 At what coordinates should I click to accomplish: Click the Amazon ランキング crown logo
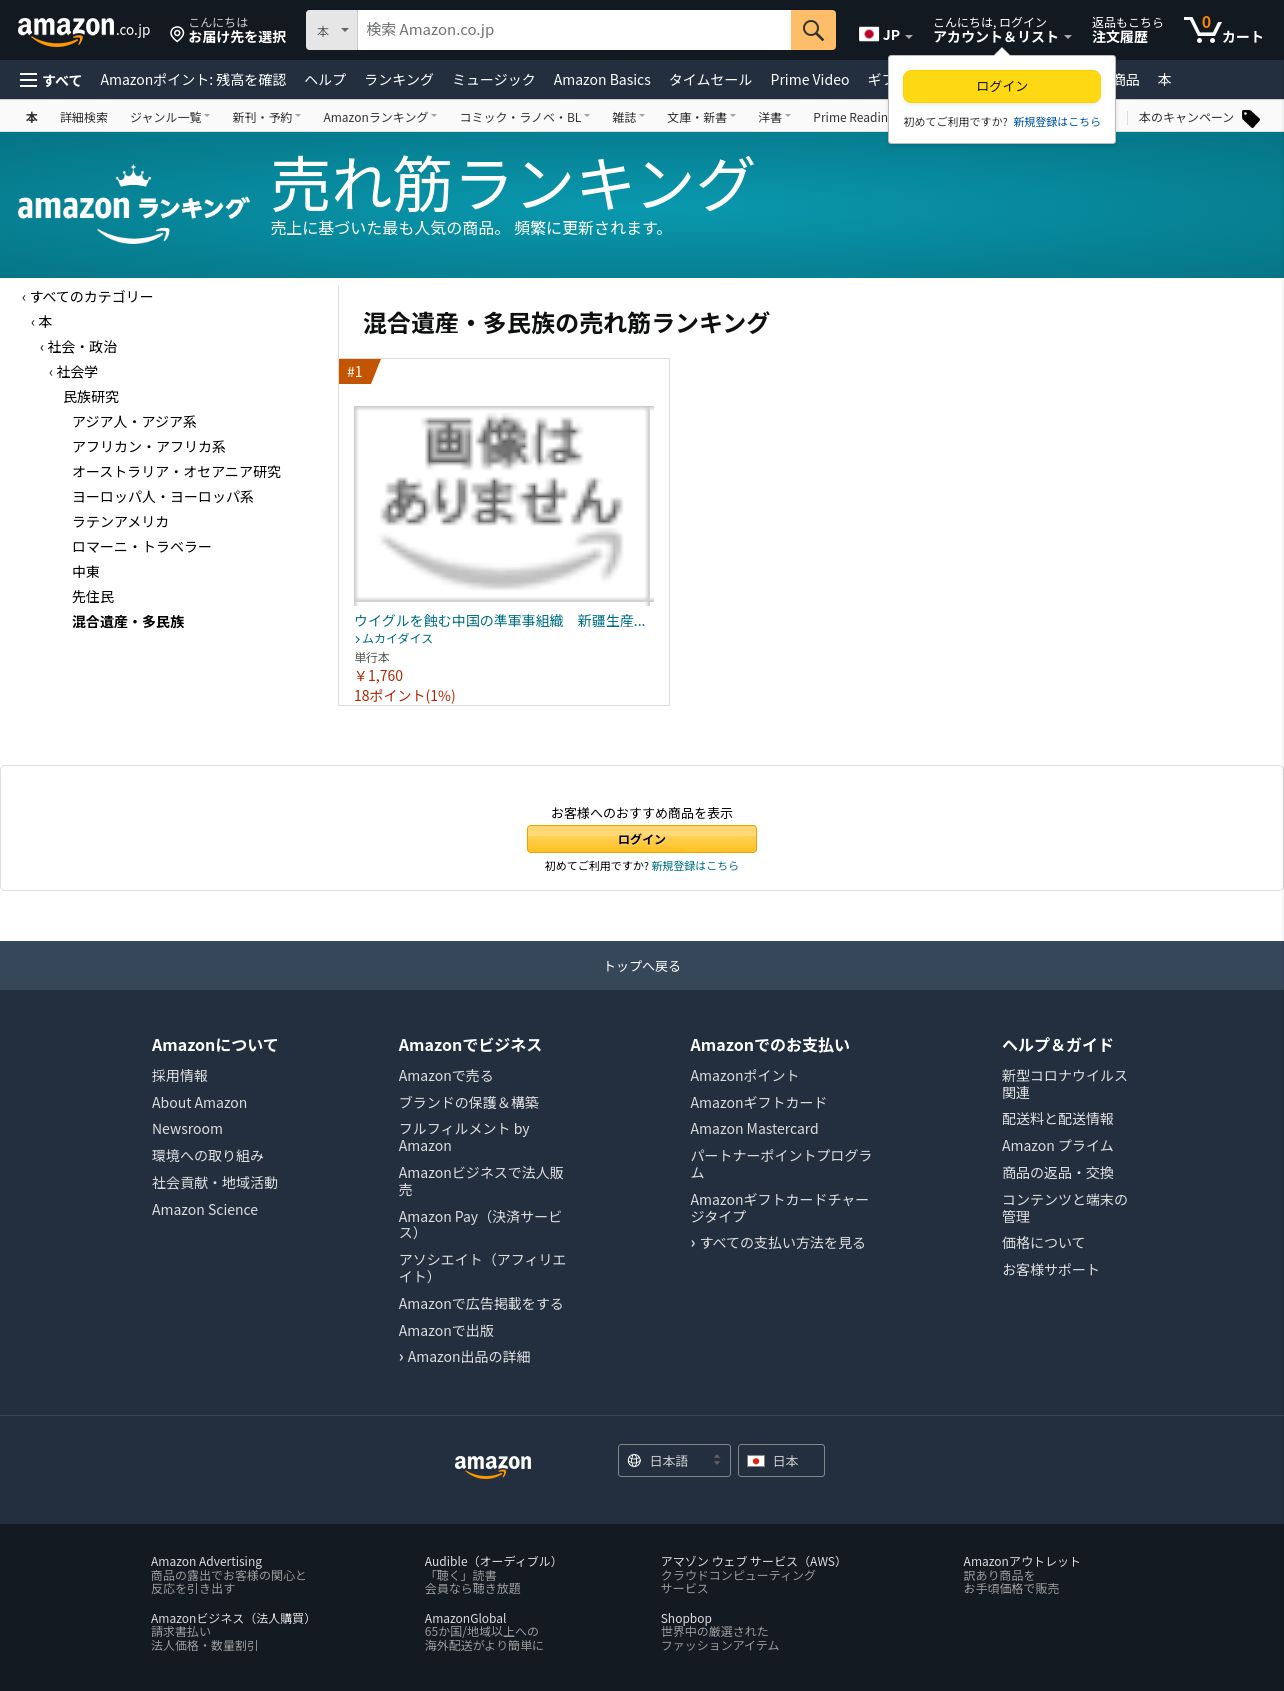(x=133, y=205)
